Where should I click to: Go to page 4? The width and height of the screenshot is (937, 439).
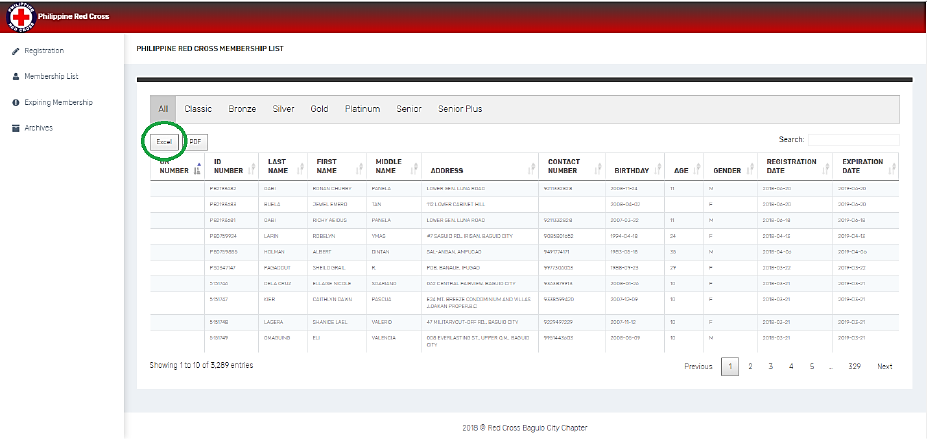[x=791, y=366]
